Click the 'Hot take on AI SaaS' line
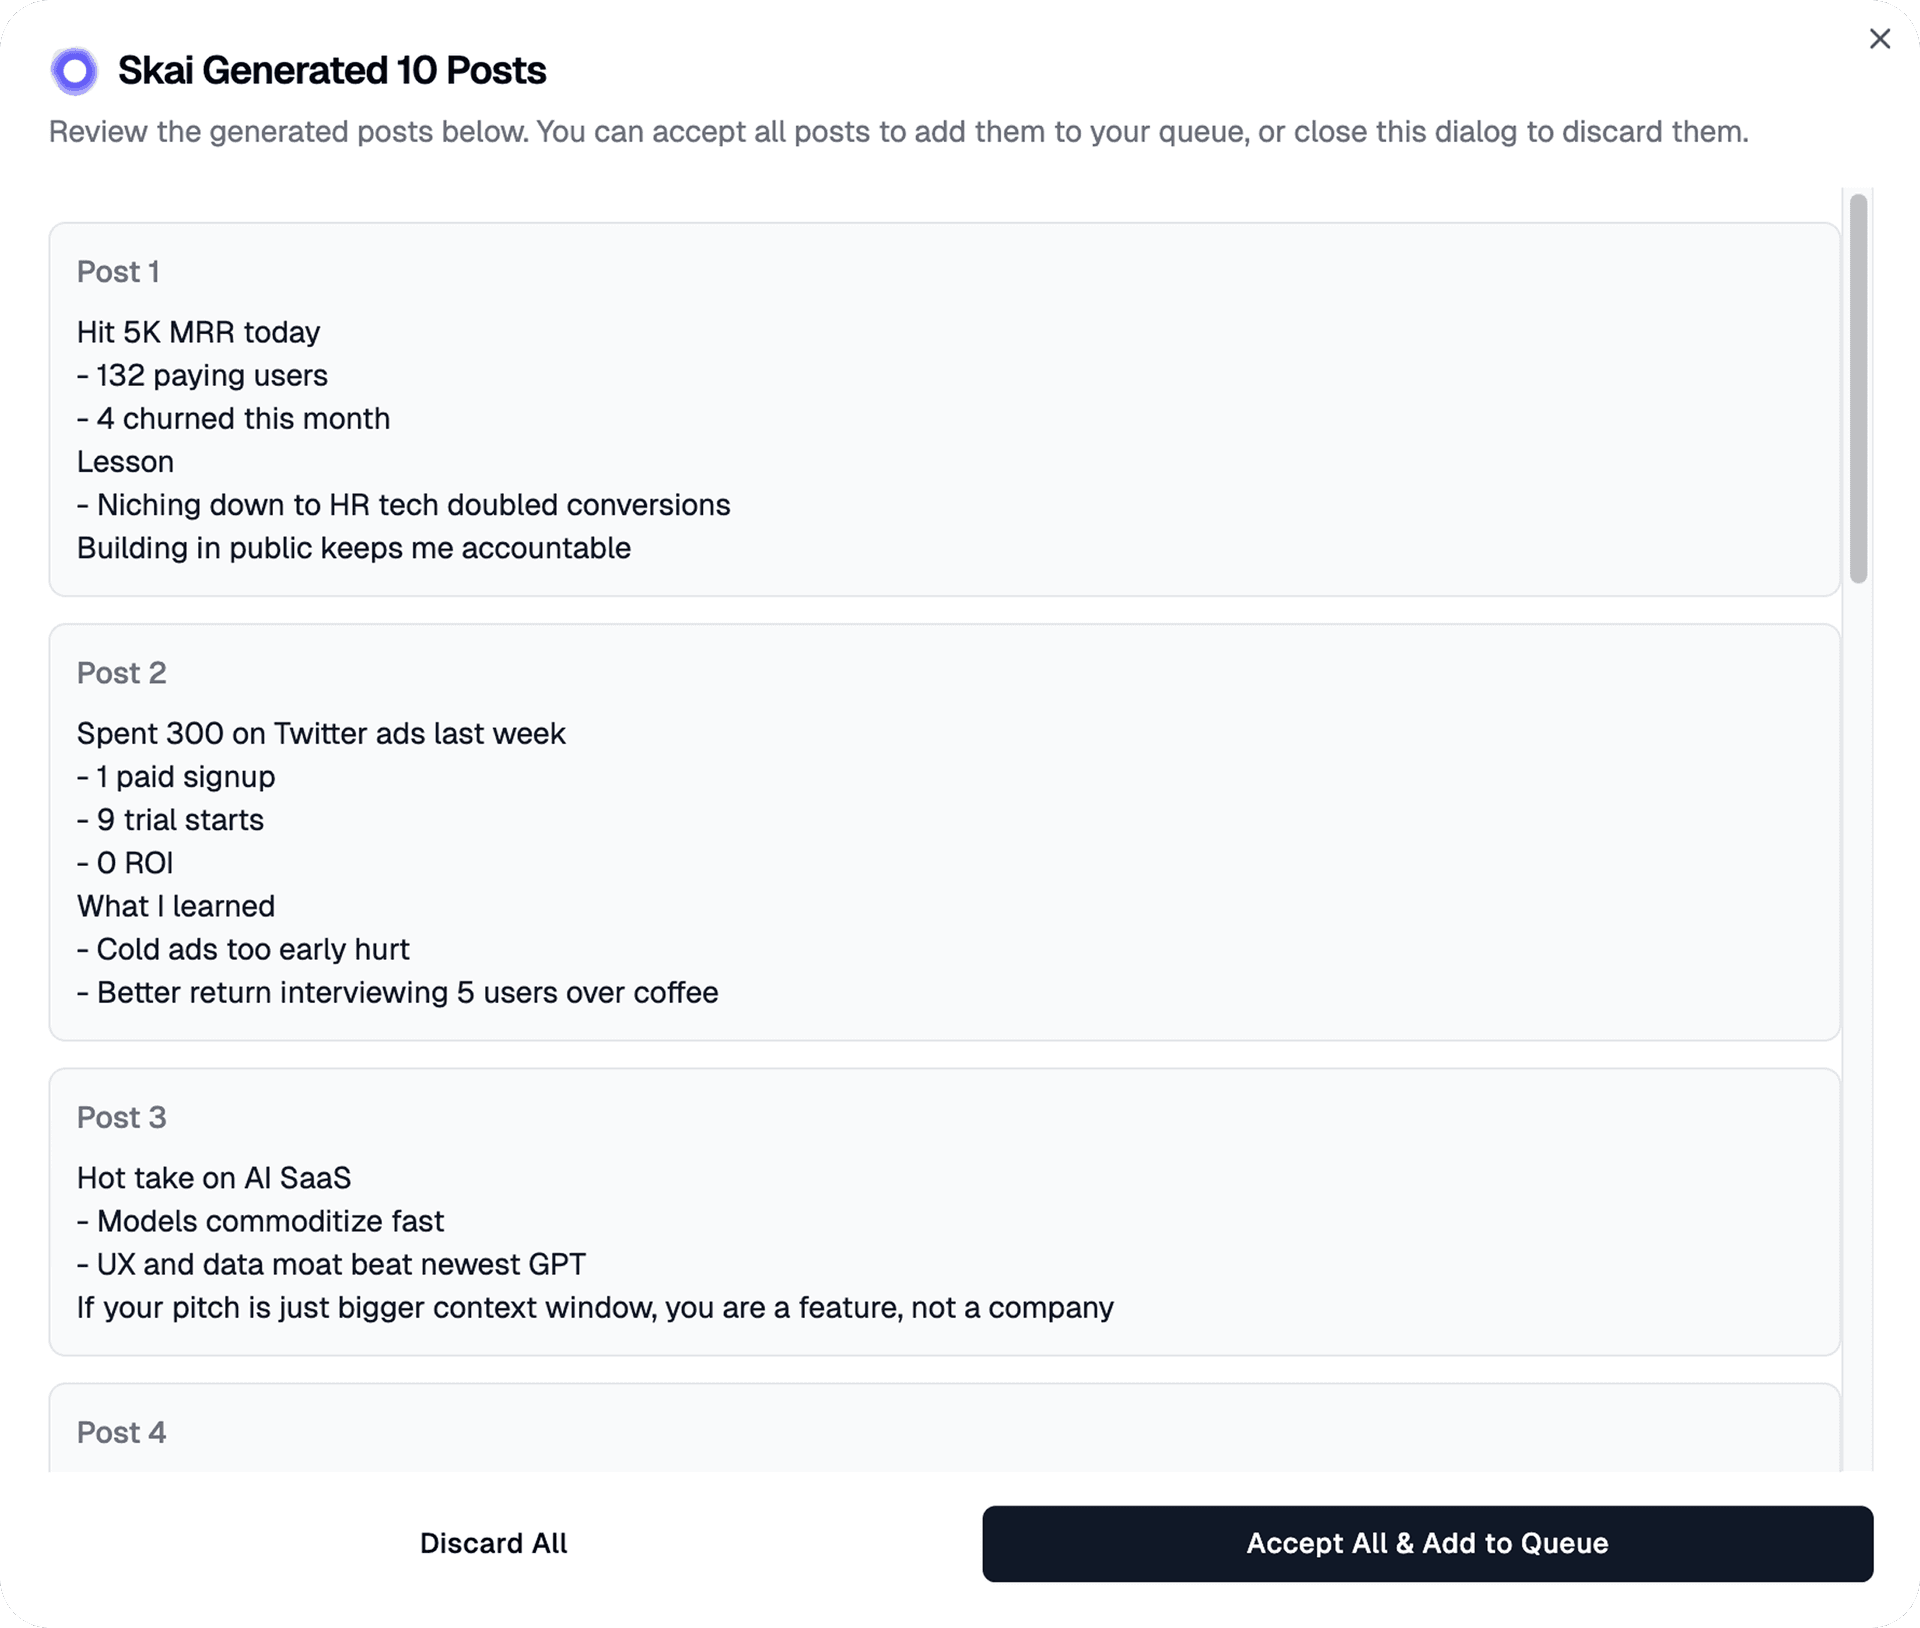The image size is (1920, 1628). (x=214, y=1178)
